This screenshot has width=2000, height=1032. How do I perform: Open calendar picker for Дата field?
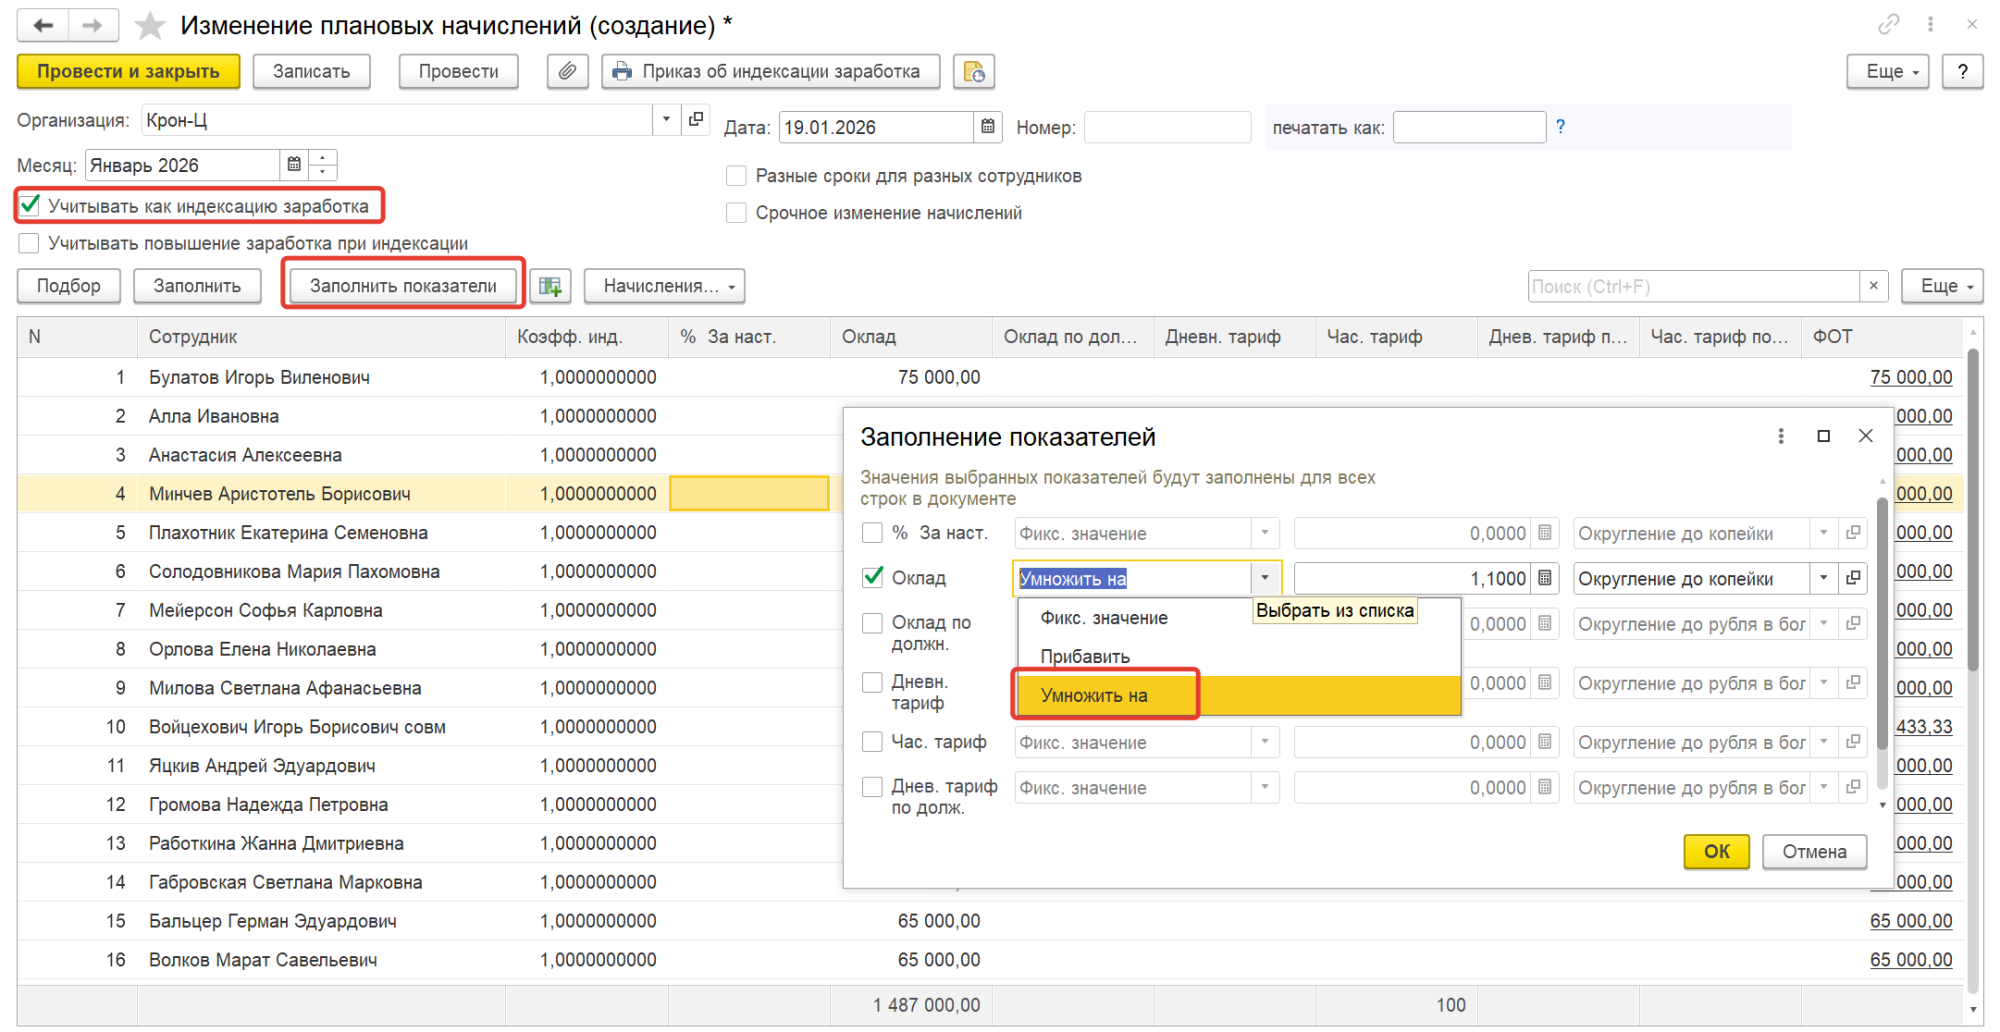(x=987, y=127)
